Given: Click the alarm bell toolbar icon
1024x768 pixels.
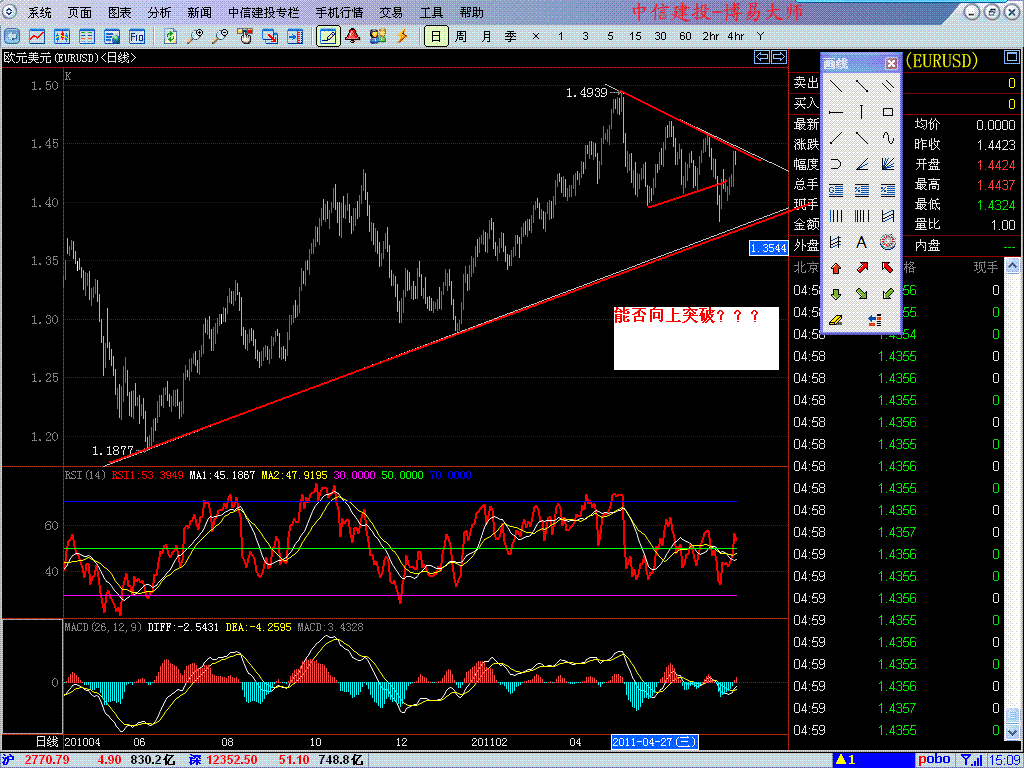Looking at the screenshot, I should click(x=353, y=37).
